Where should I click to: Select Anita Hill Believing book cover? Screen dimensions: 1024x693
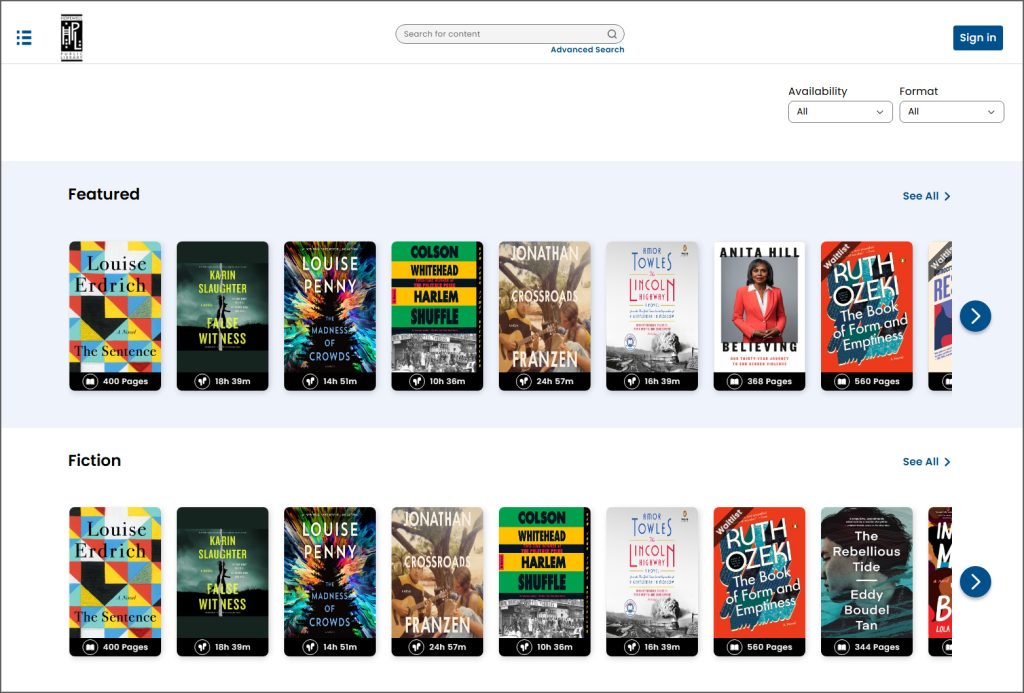point(759,307)
